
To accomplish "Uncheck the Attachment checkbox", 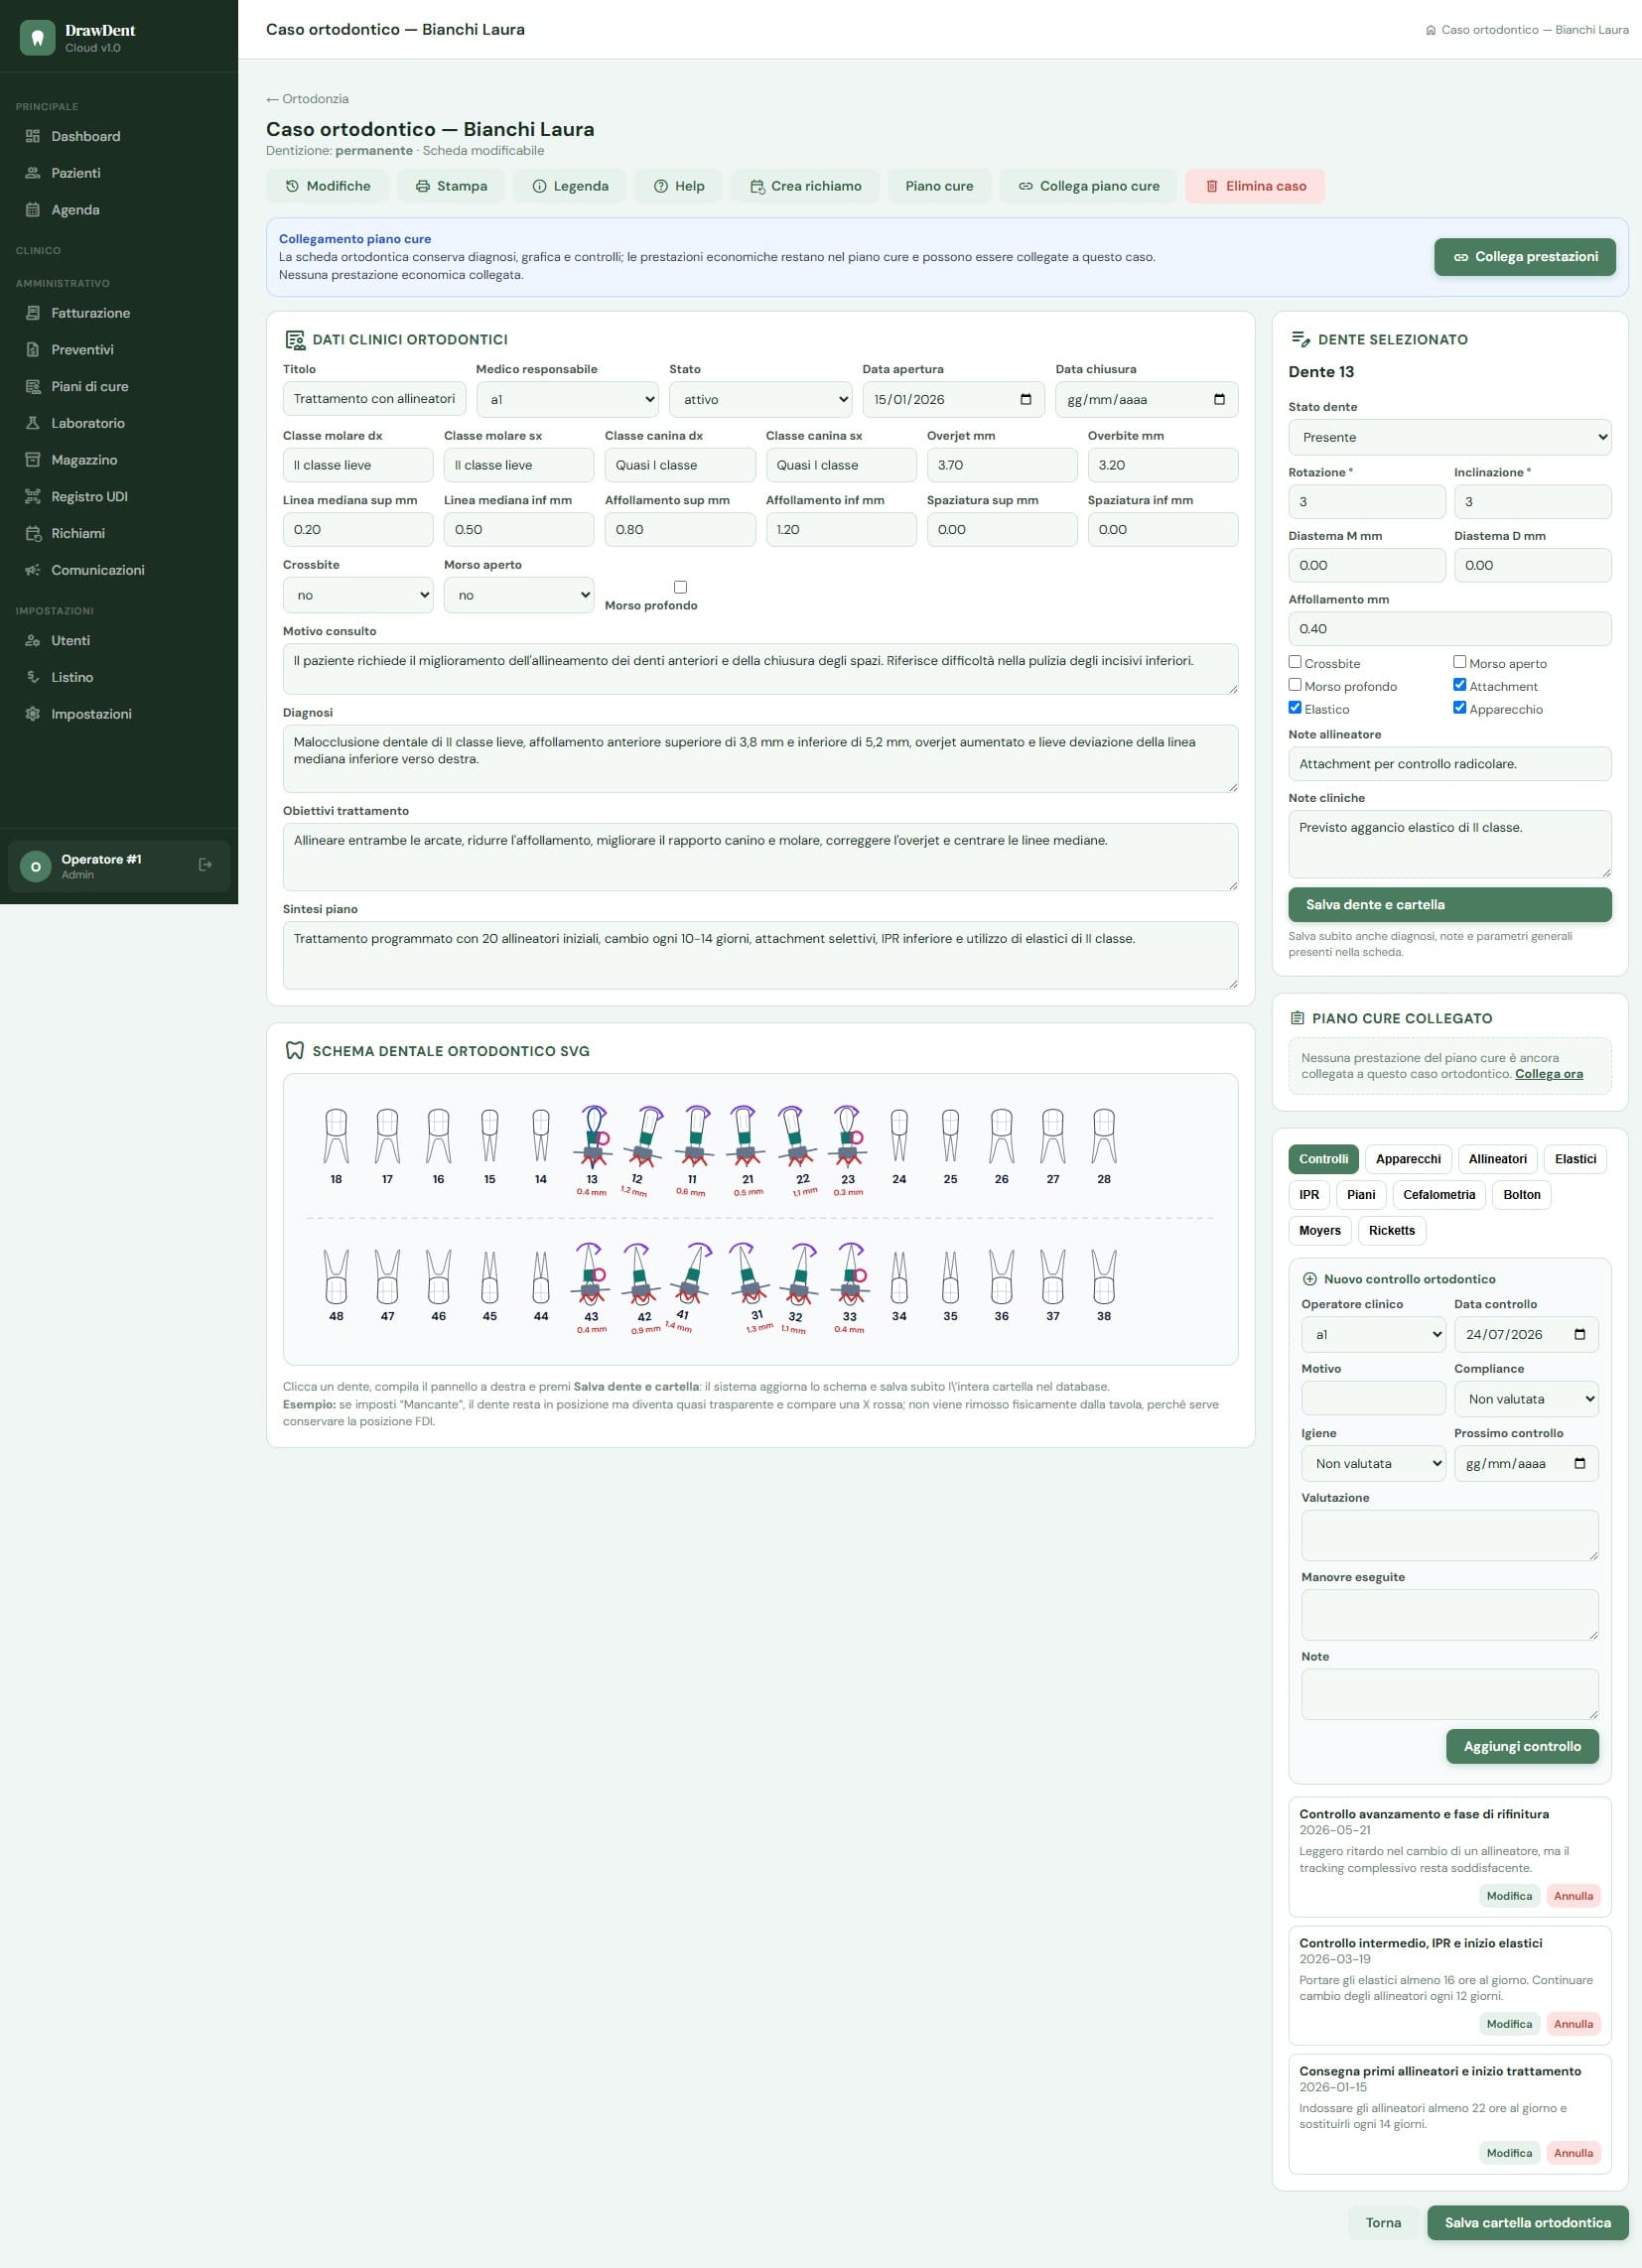I will [x=1460, y=685].
